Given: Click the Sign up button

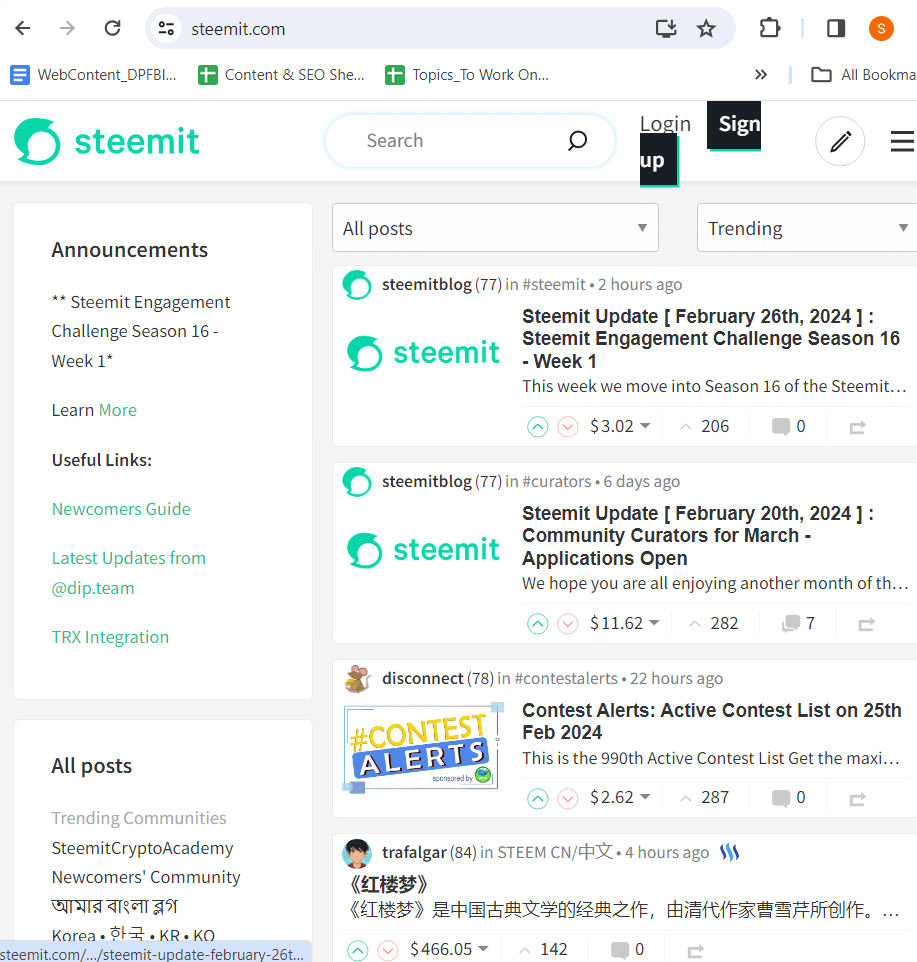Looking at the screenshot, I should [734, 125].
